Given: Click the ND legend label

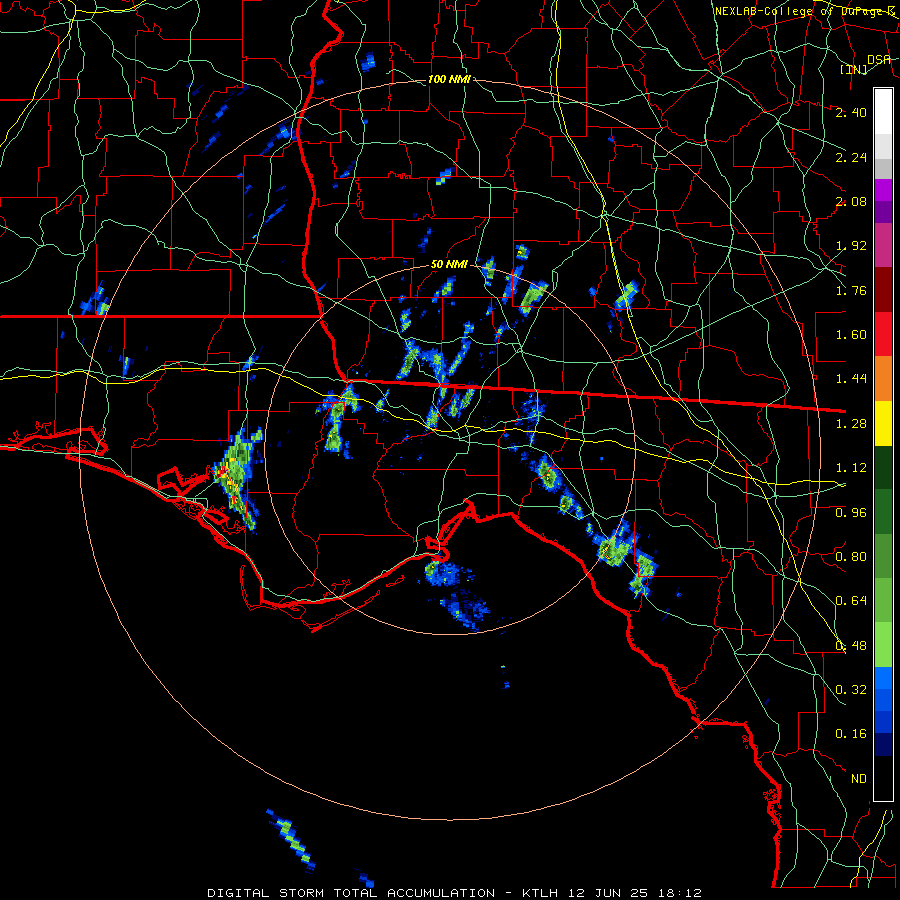Looking at the screenshot, I should (859, 779).
